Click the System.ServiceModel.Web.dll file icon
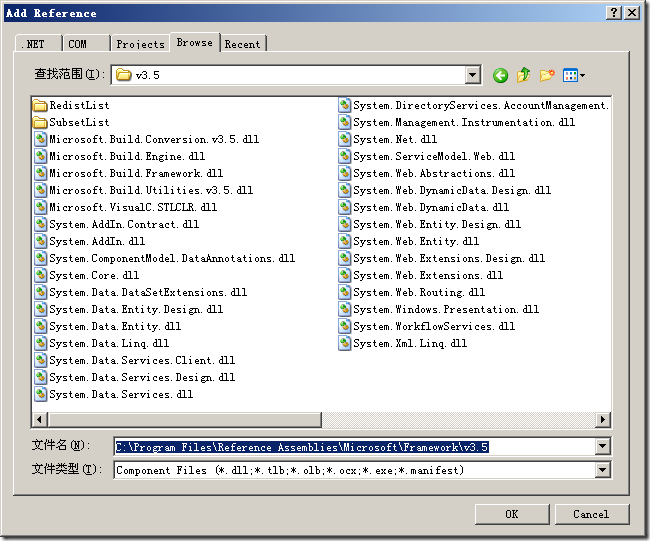The width and height of the screenshot is (650, 541). pyautogui.click(x=344, y=156)
